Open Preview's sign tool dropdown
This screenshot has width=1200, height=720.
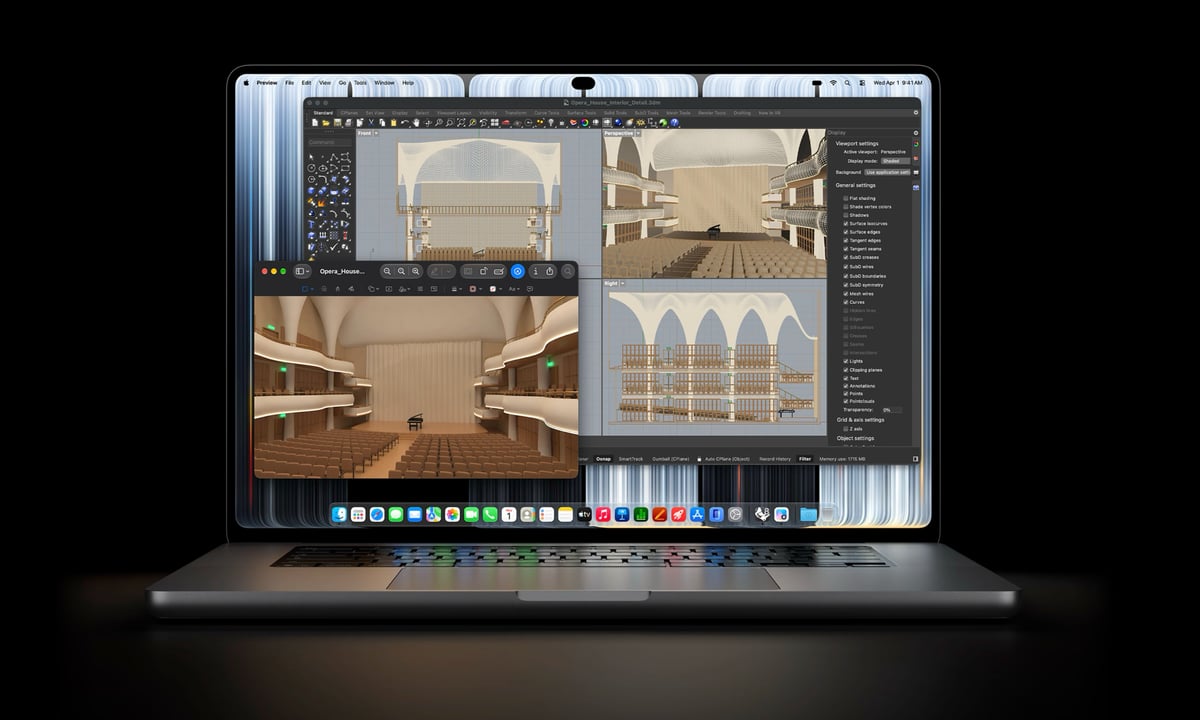(x=404, y=289)
